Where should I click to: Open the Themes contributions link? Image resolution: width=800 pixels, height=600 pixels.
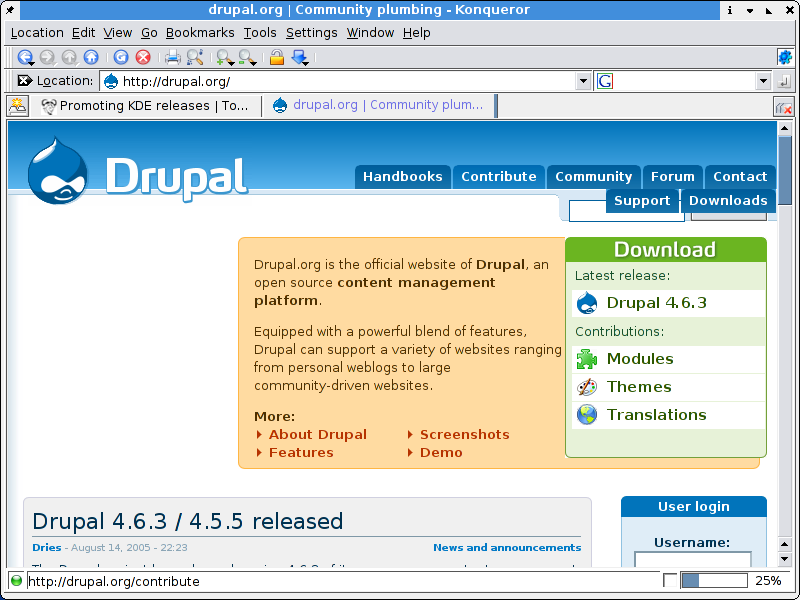pyautogui.click(x=639, y=387)
